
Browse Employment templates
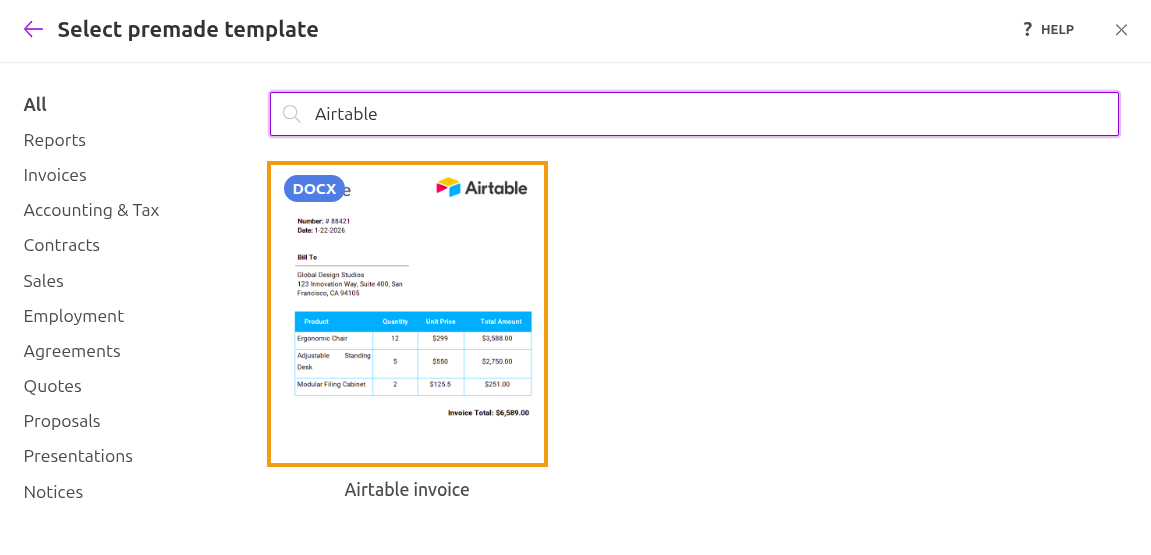coord(73,316)
